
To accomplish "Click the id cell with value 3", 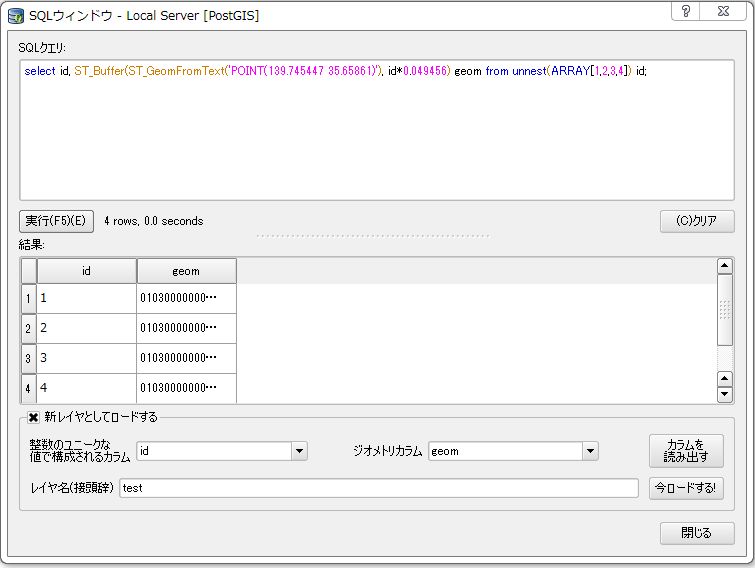I will [87, 358].
